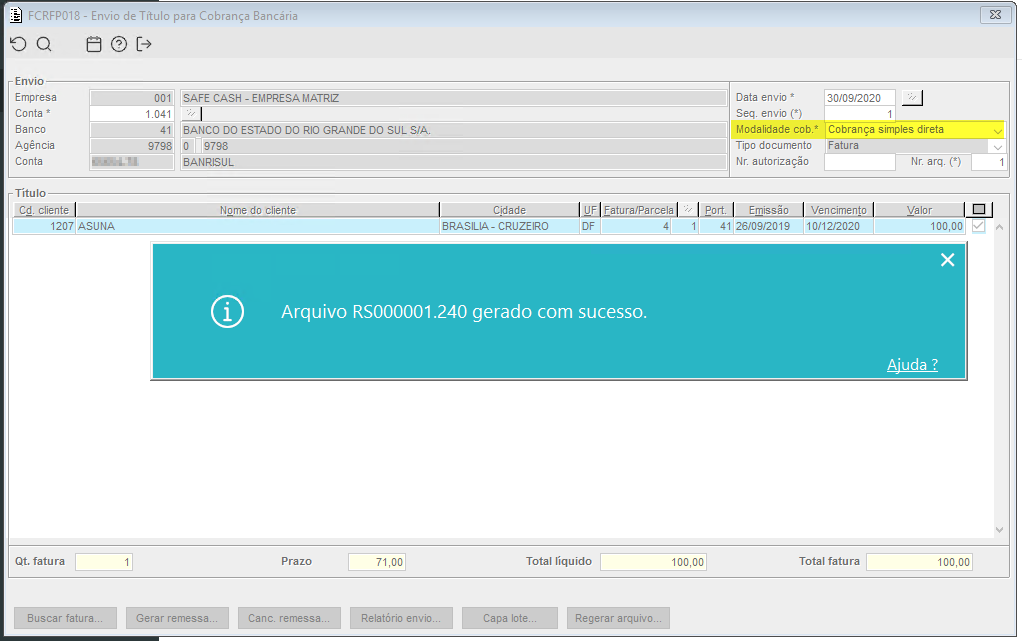Click the scroll up arrow of title table
The width and height of the screenshot is (1022, 641).
(x=999, y=227)
